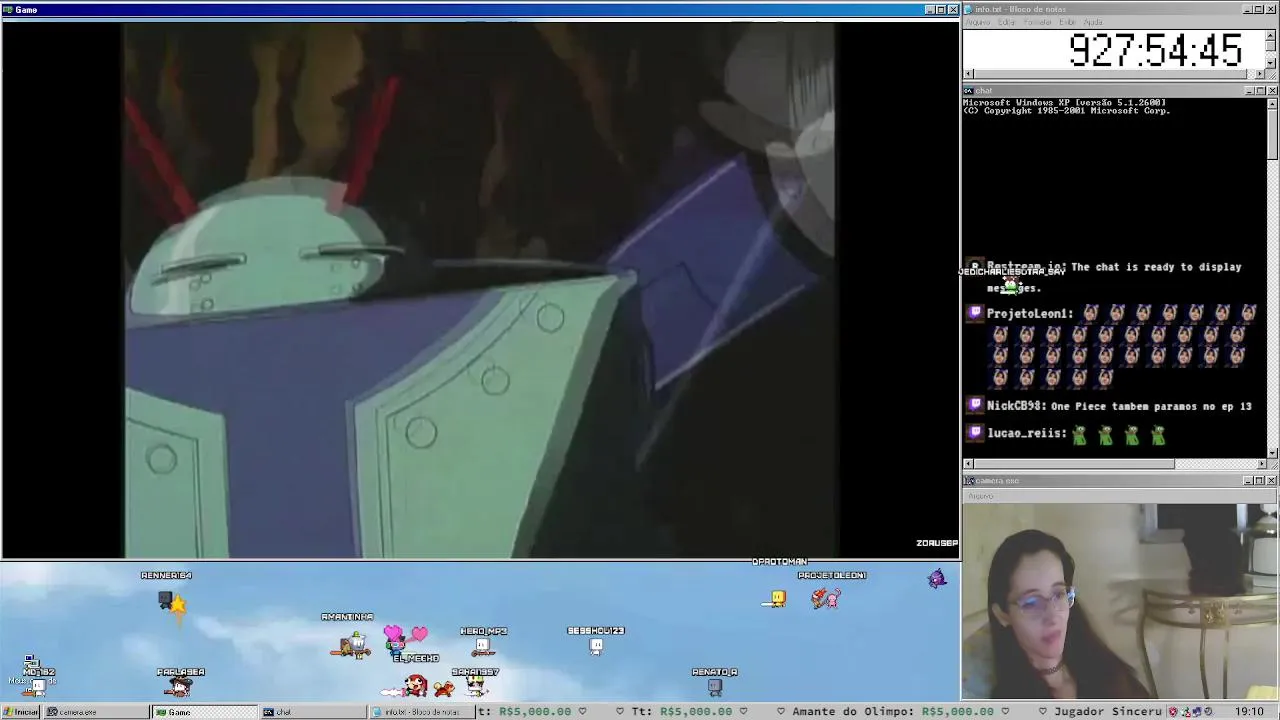Click the Notepad icon in info.txt title bar
Screen dimensions: 1280x720
pyautogui.click(x=970, y=10)
